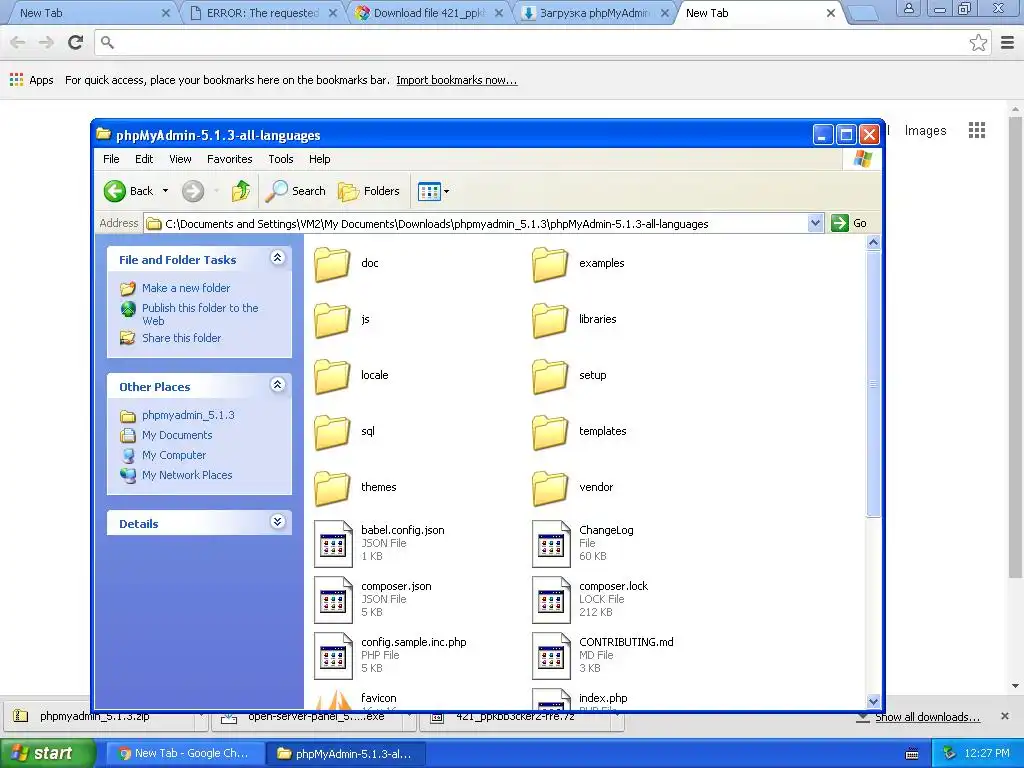Open the Windows Start button
The height and width of the screenshot is (768, 1024).
pos(47,753)
